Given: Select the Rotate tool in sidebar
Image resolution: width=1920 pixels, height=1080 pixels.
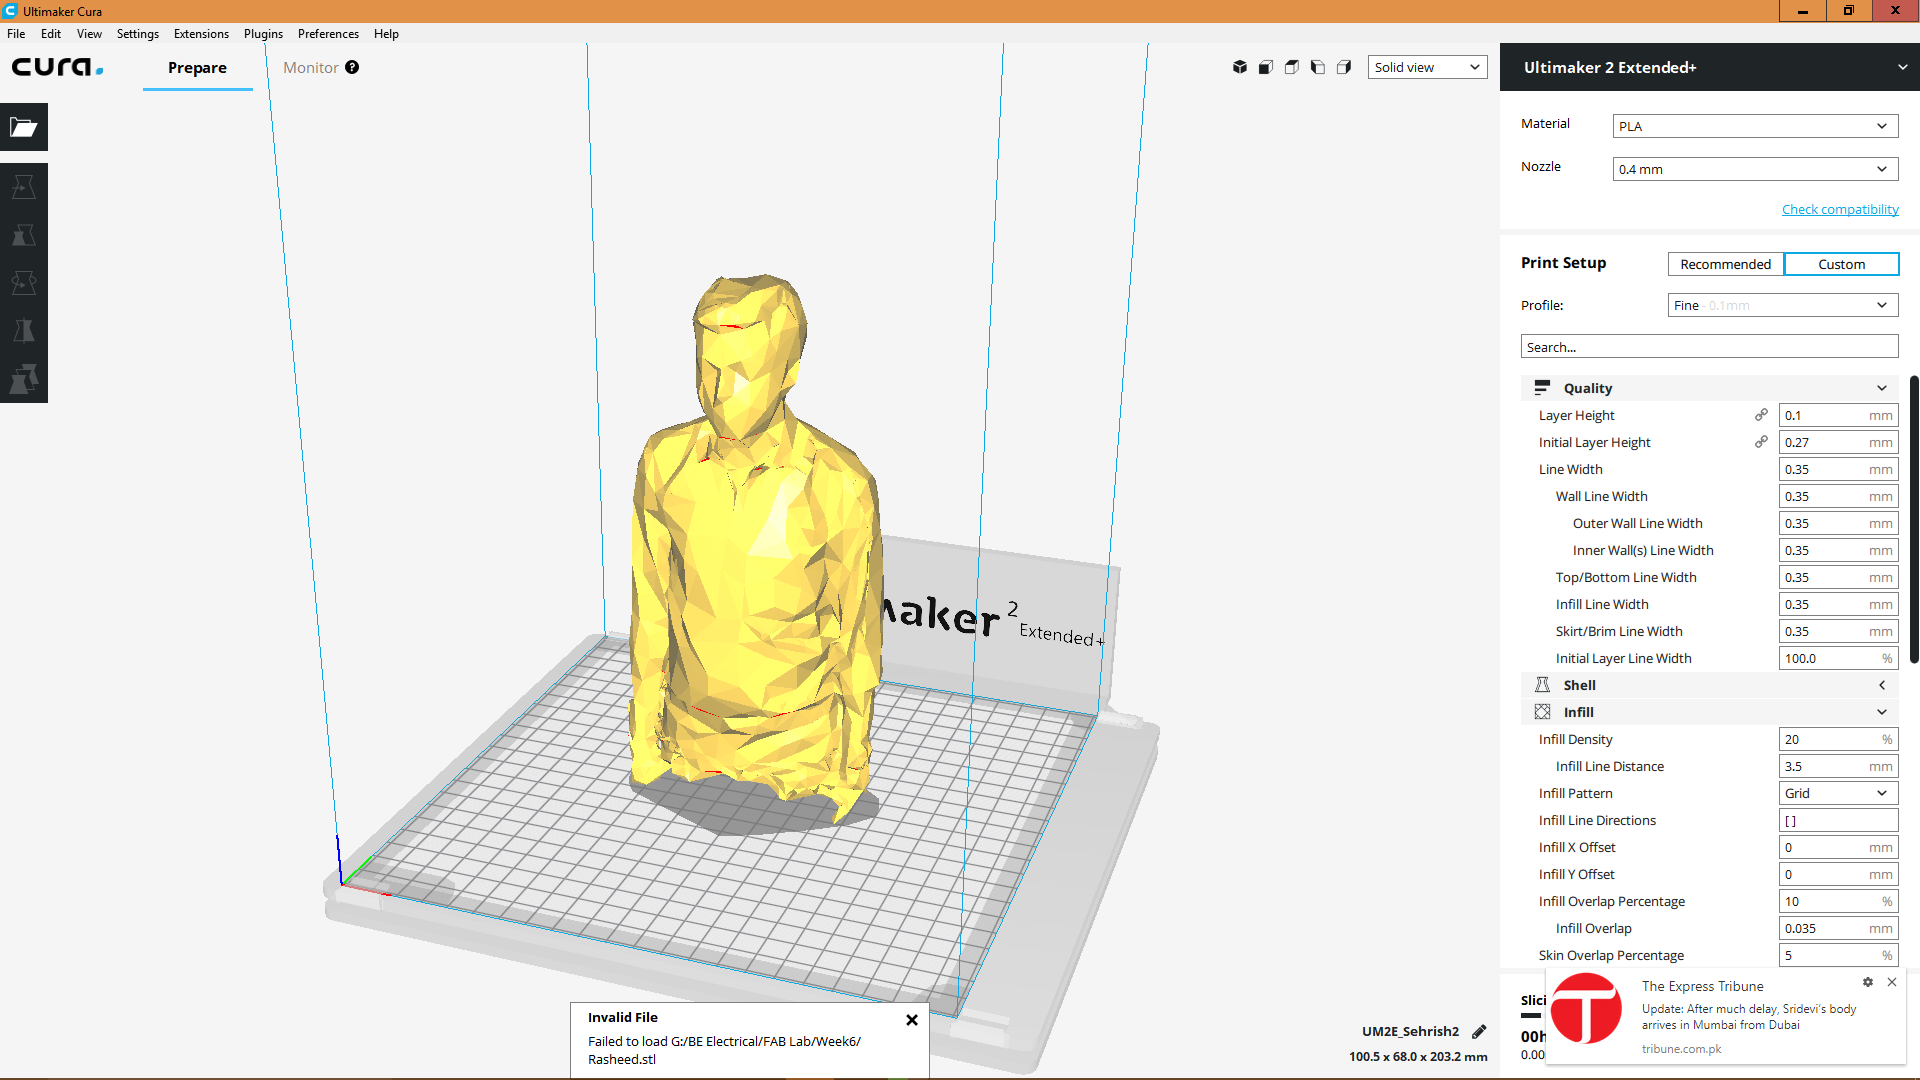Looking at the screenshot, I should coord(23,283).
